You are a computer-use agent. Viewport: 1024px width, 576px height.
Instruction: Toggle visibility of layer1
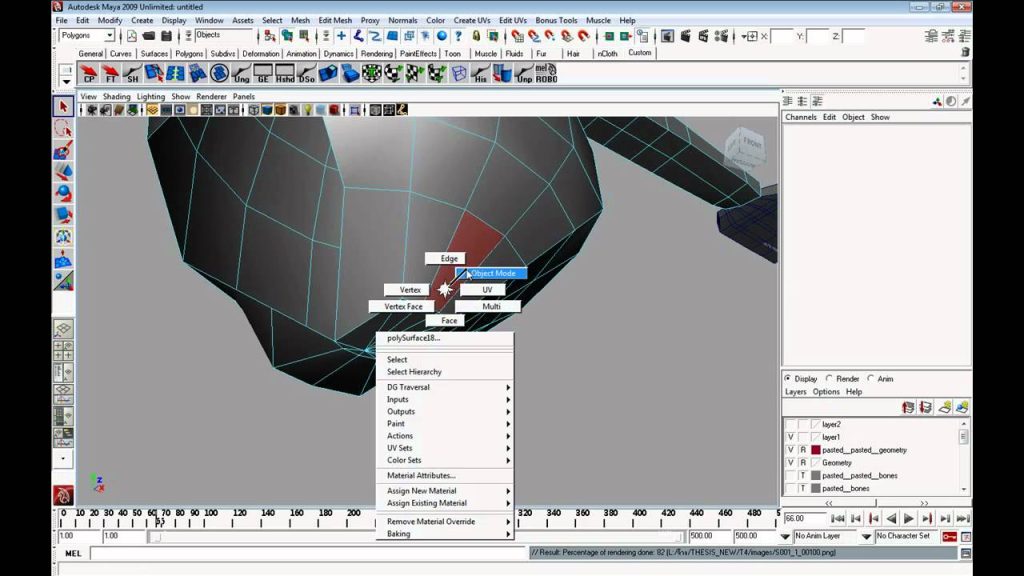[x=790, y=437]
